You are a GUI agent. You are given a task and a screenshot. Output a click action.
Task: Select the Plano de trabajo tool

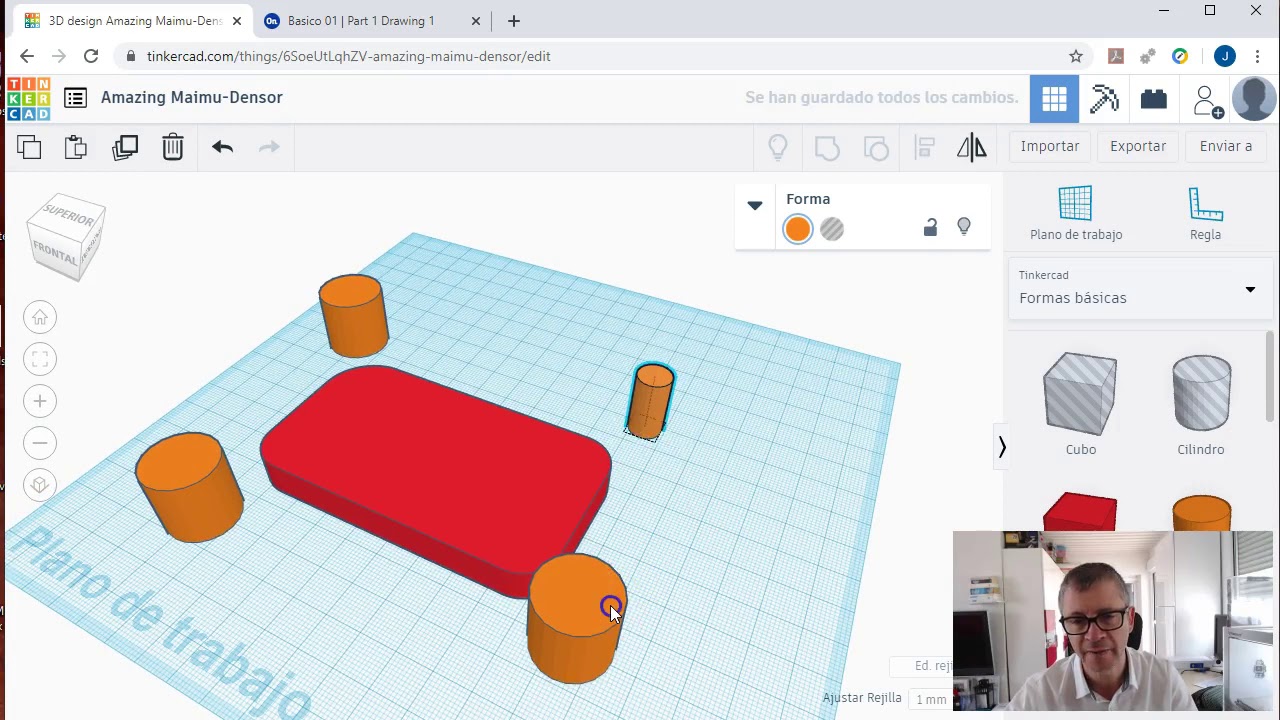pyautogui.click(x=1076, y=213)
